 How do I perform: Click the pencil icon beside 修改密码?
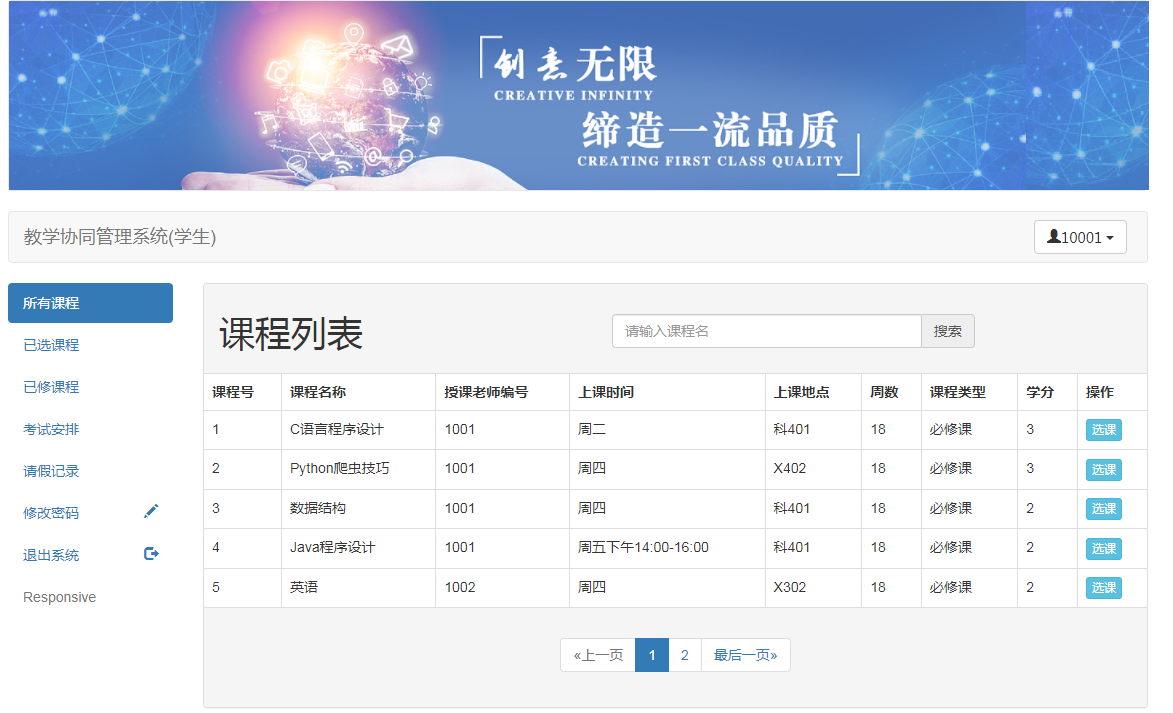(151, 511)
